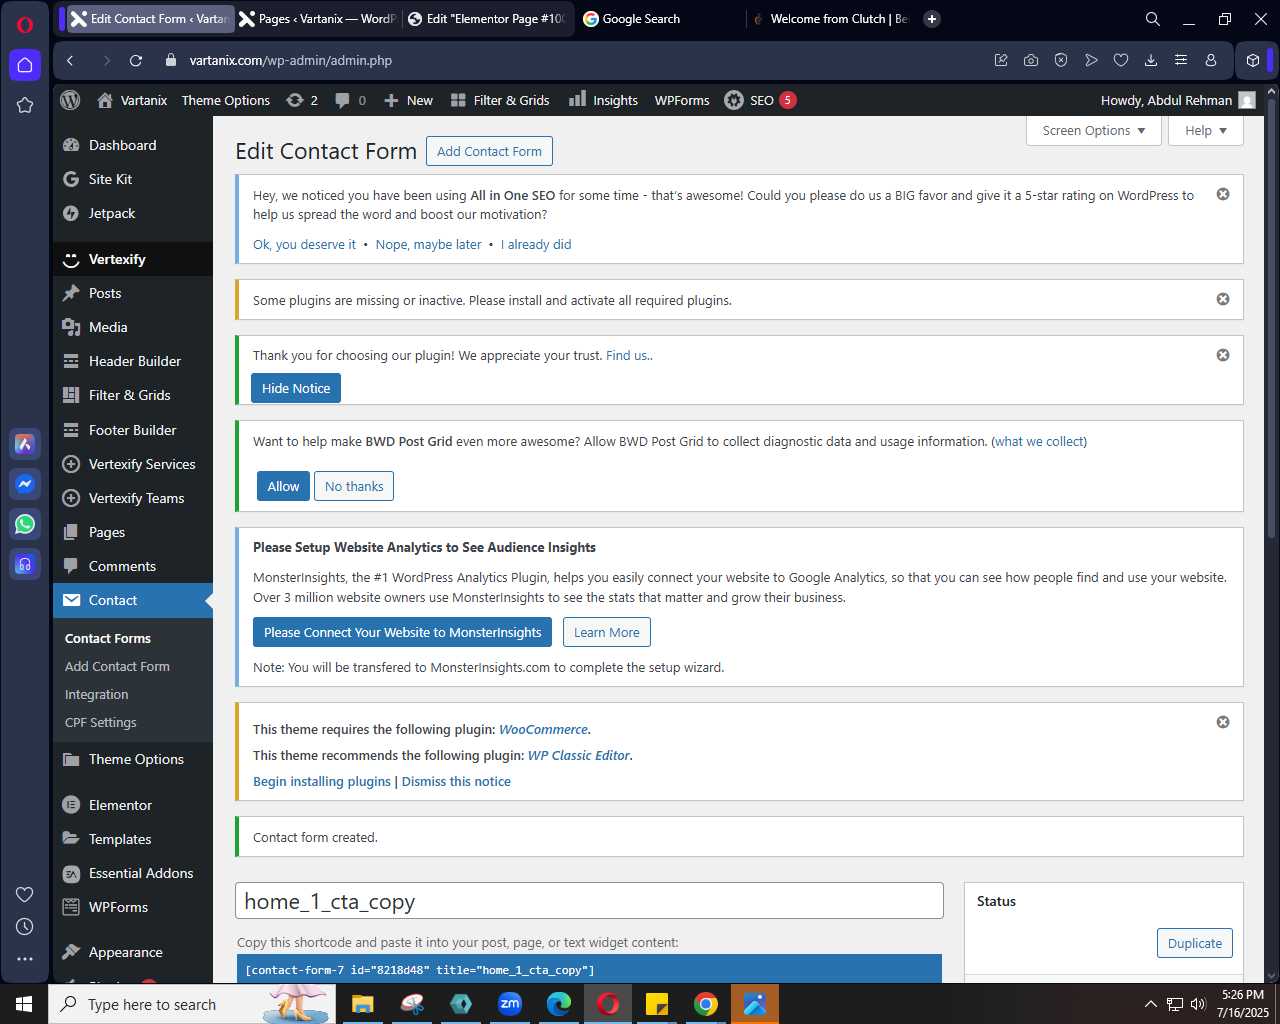Expand the Help dropdown
This screenshot has height=1024, width=1280.
point(1206,131)
